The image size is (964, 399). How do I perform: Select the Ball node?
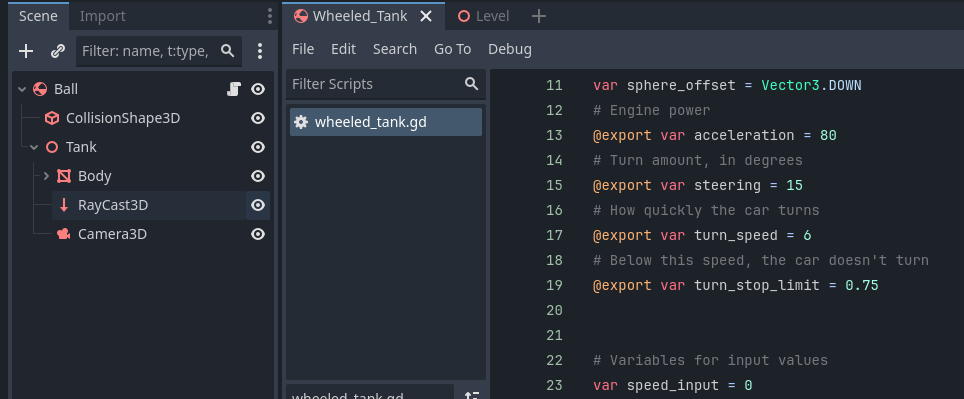(66, 89)
